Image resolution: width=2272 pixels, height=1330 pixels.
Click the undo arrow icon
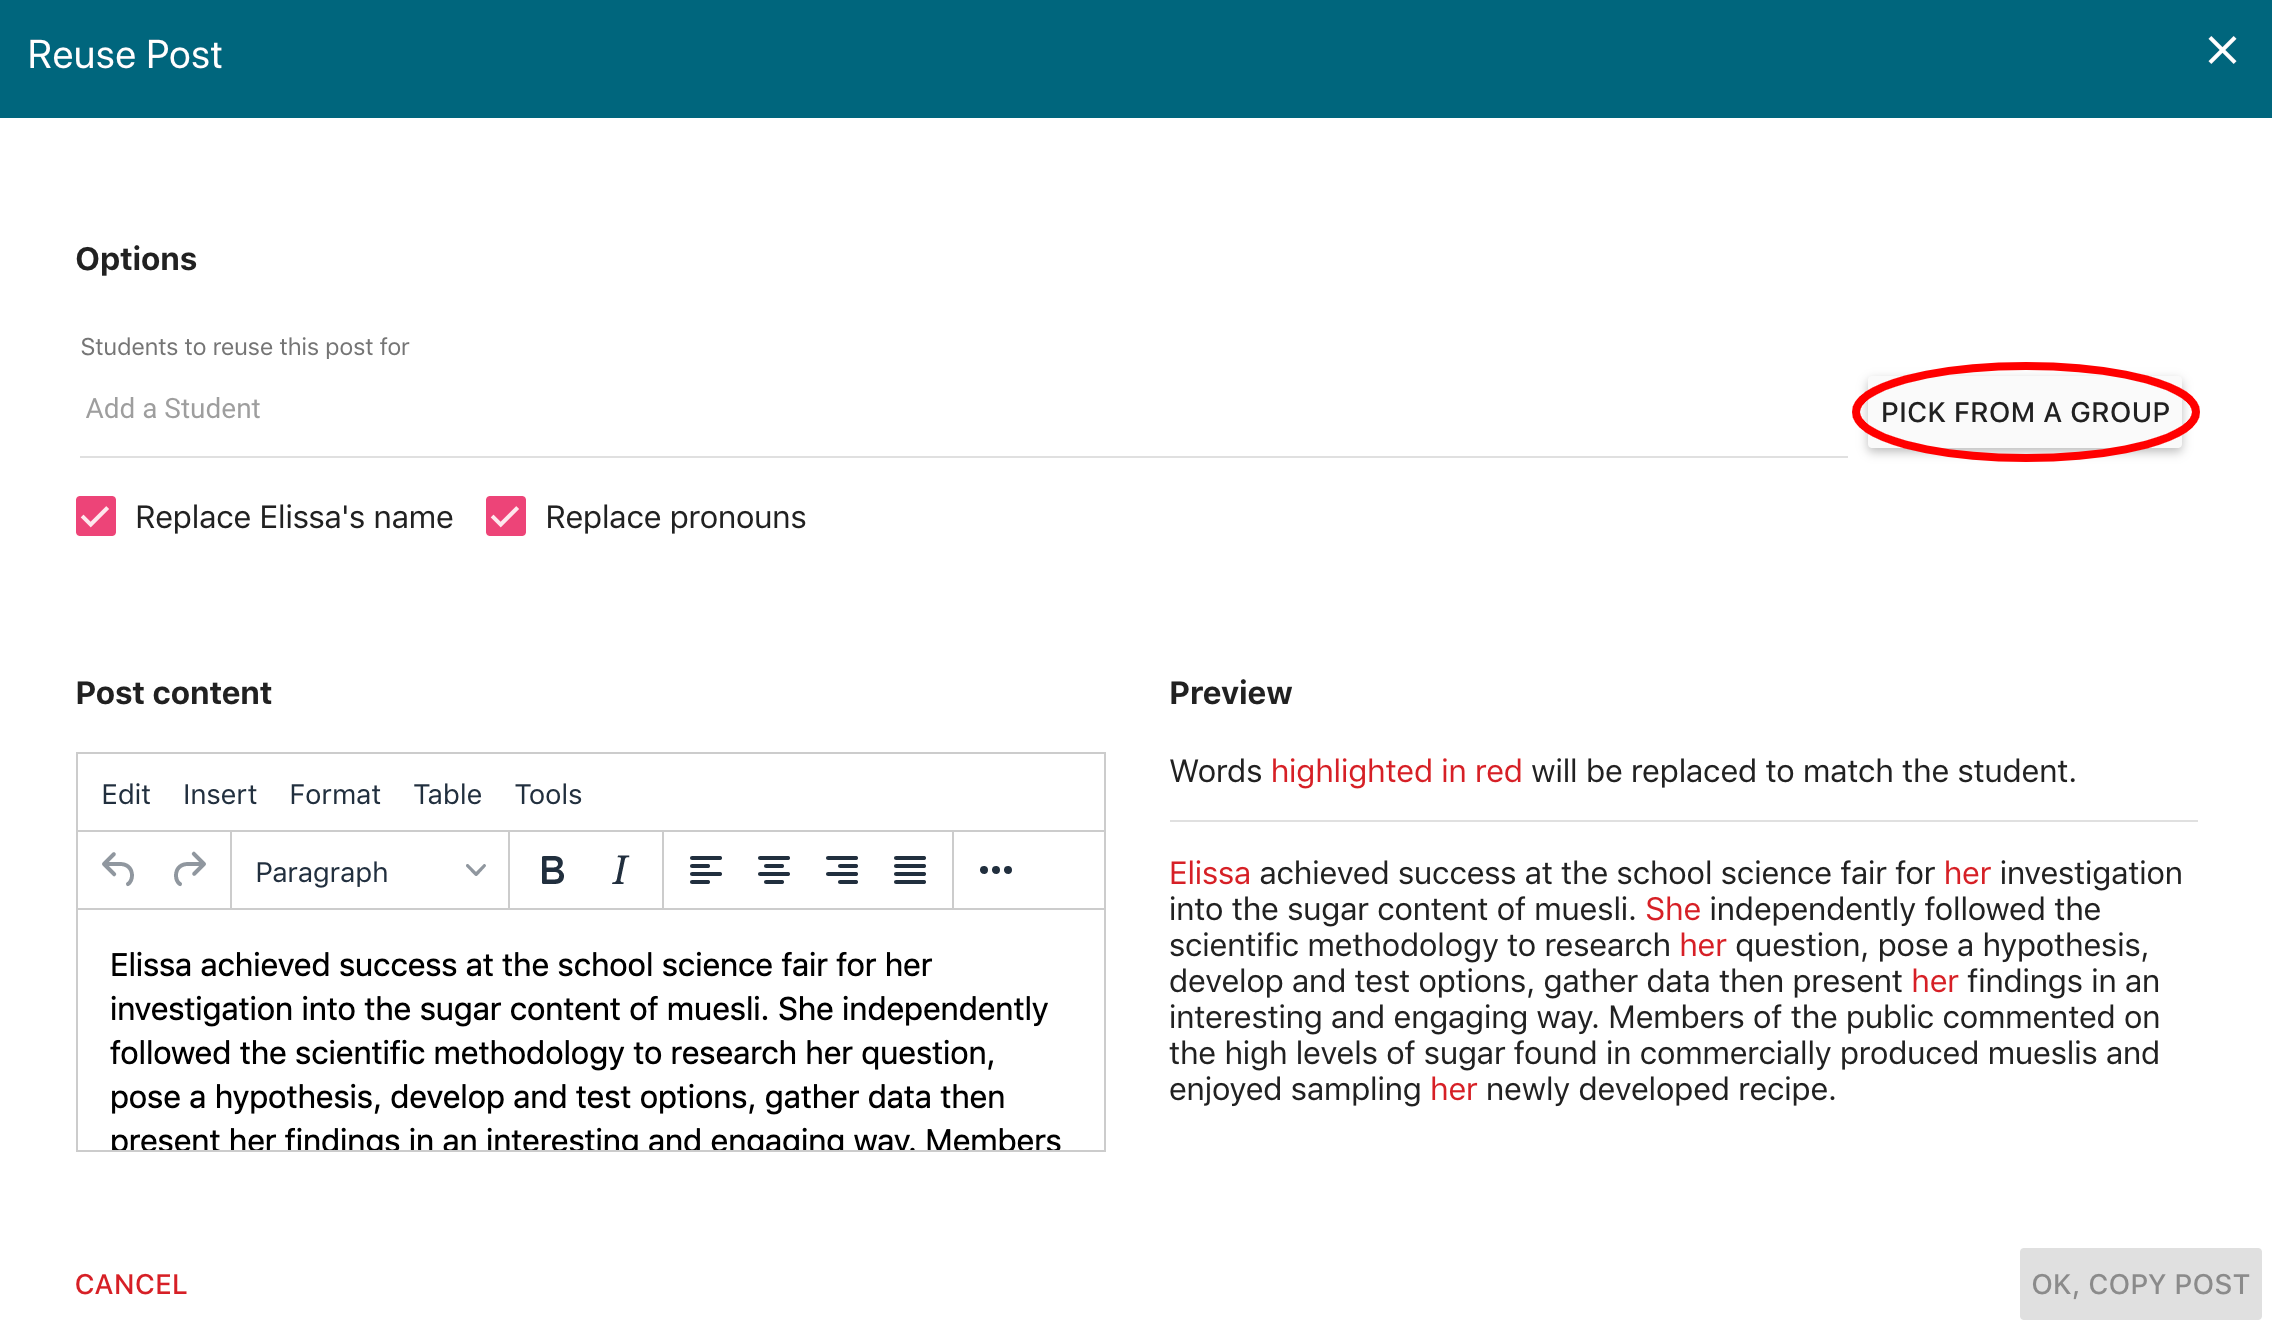(118, 870)
